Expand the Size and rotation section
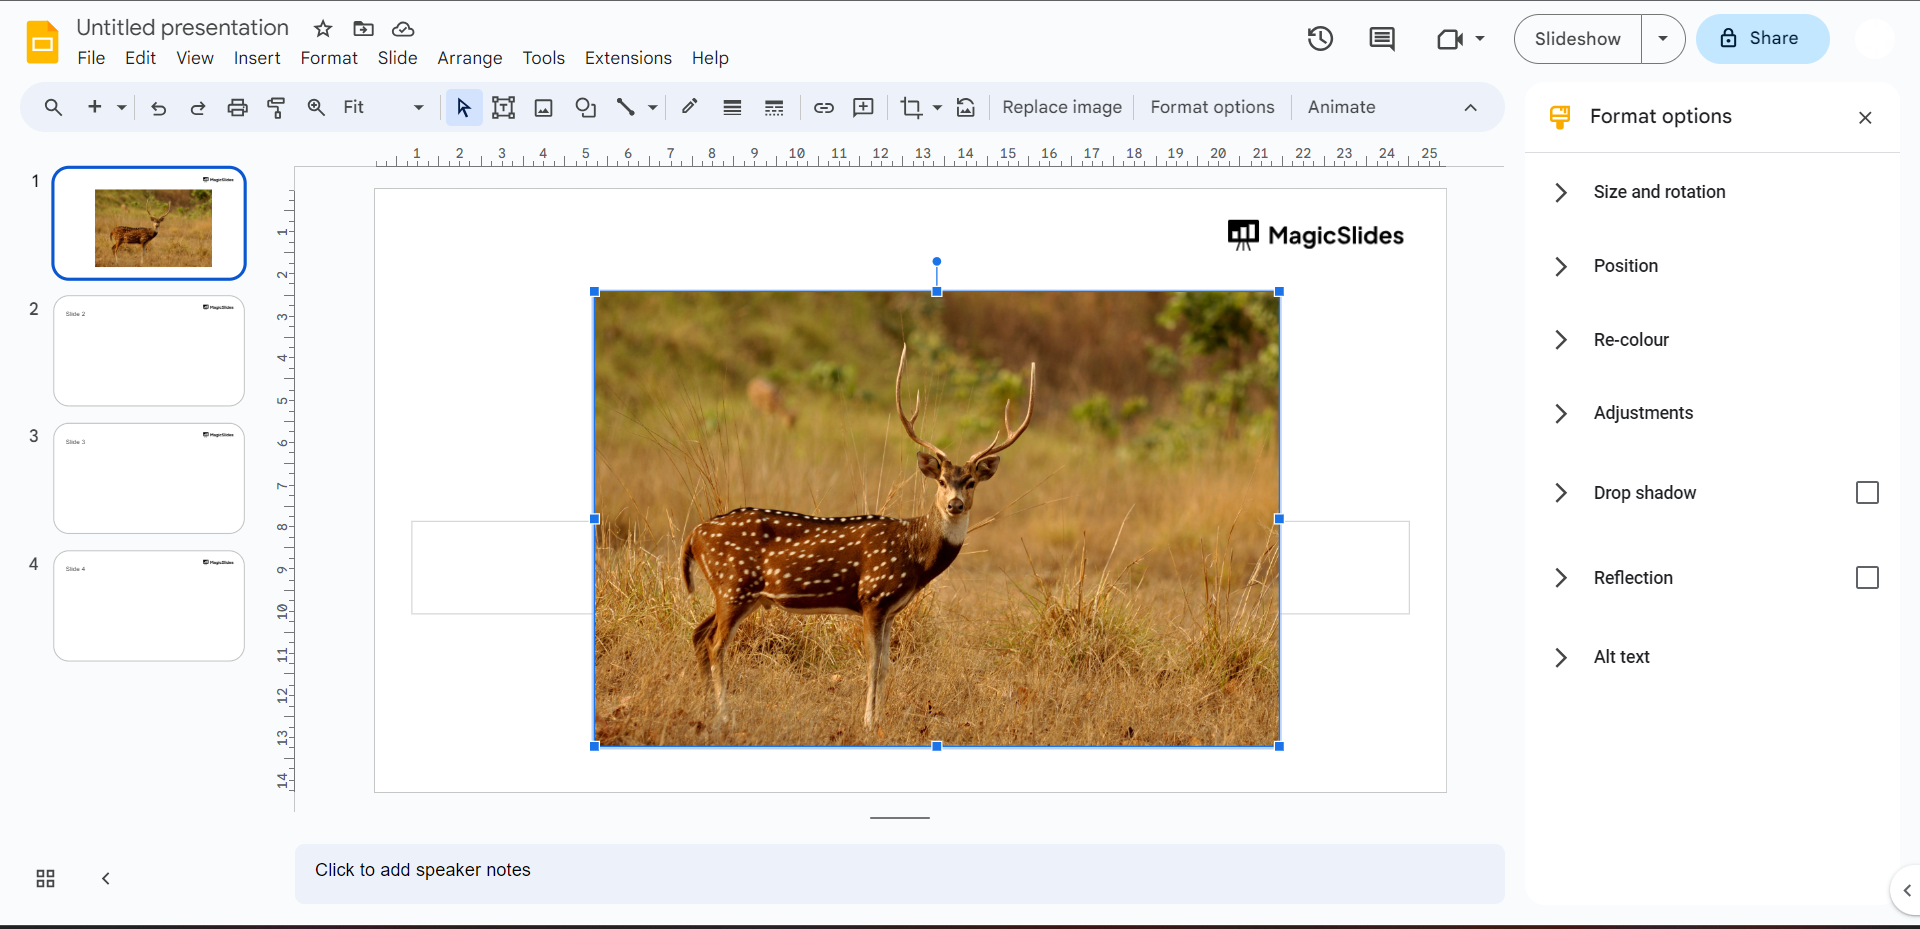The width and height of the screenshot is (1920, 929). point(1659,192)
